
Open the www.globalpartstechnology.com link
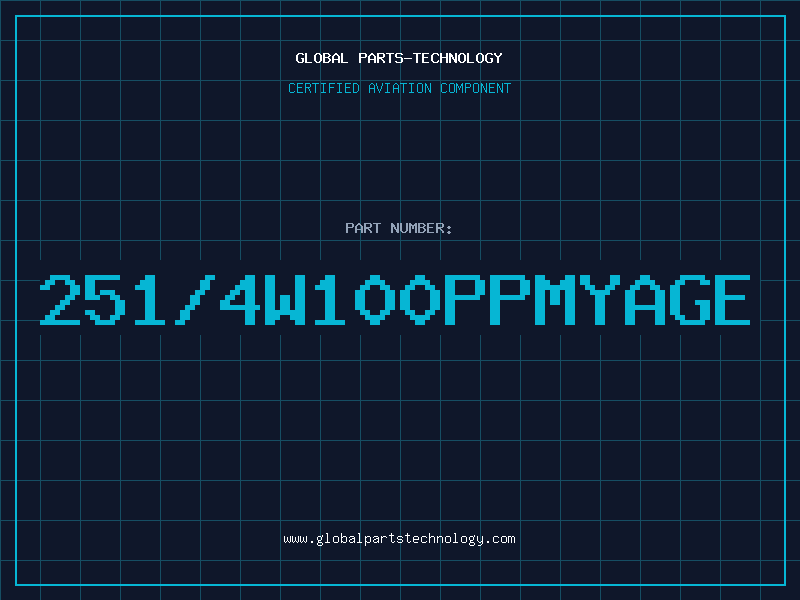399,539
